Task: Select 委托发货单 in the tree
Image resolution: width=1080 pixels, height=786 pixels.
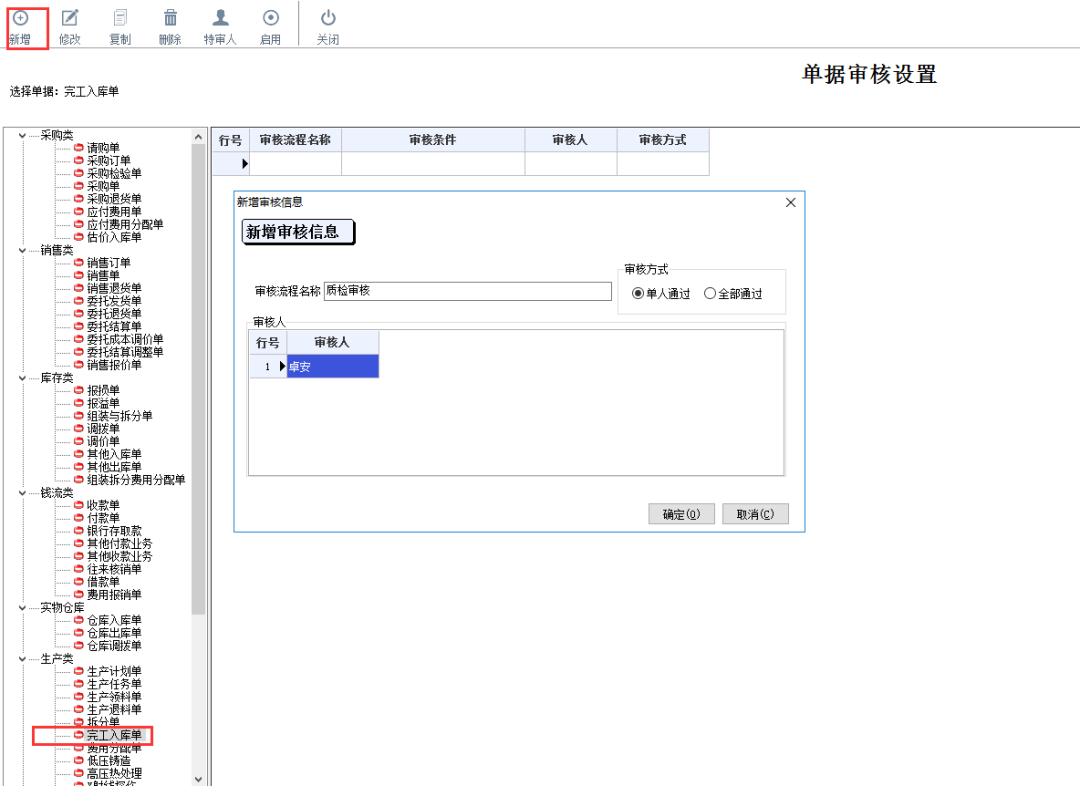Action: pos(114,301)
